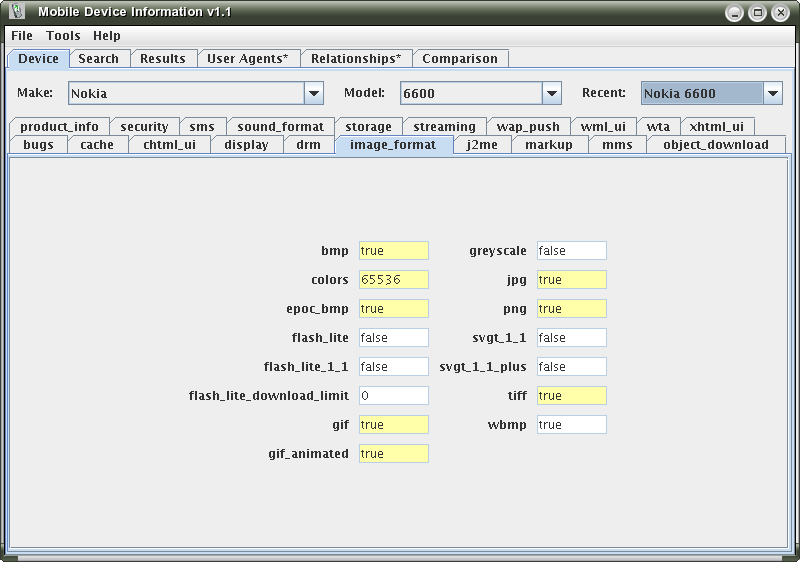Open the Help menu
This screenshot has width=800, height=562.
(x=106, y=35)
